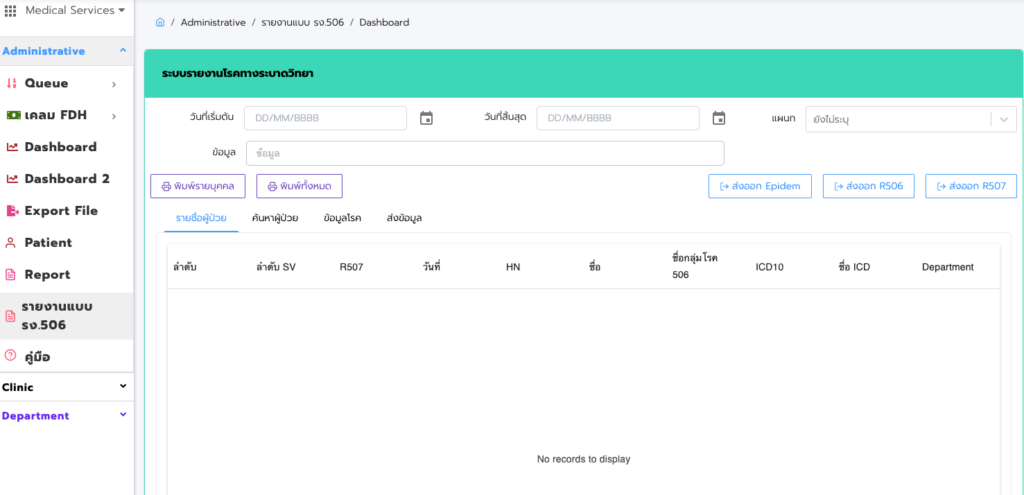Open Dashboard 2 from the sidebar
Viewport: 1024px width, 495px height.
[66, 179]
